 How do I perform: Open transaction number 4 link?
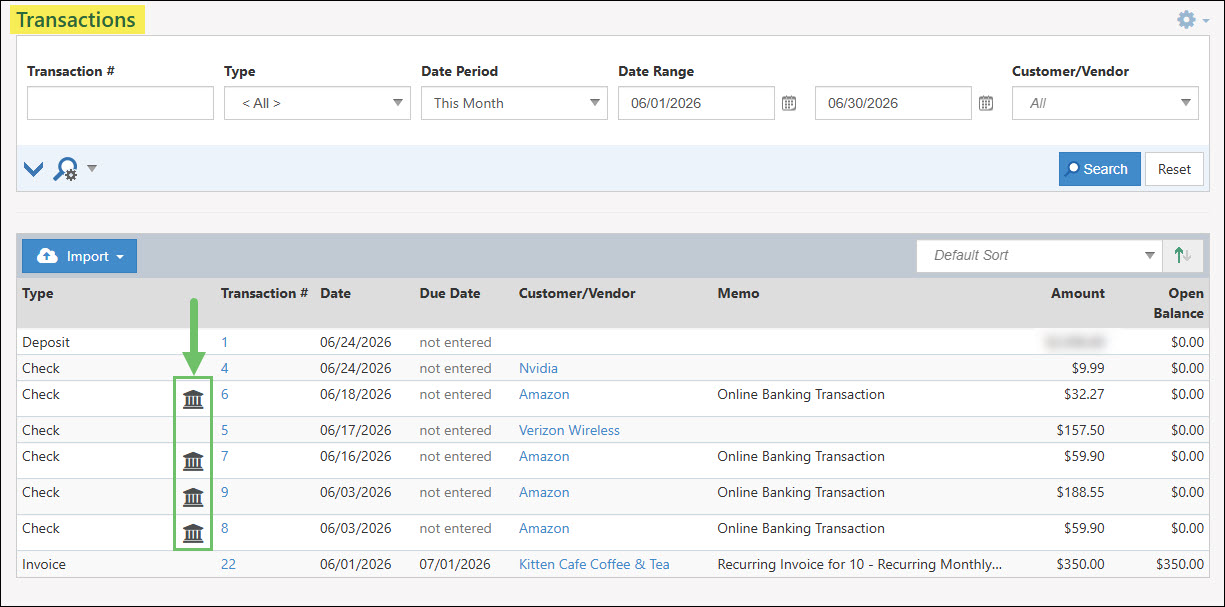[x=225, y=368]
